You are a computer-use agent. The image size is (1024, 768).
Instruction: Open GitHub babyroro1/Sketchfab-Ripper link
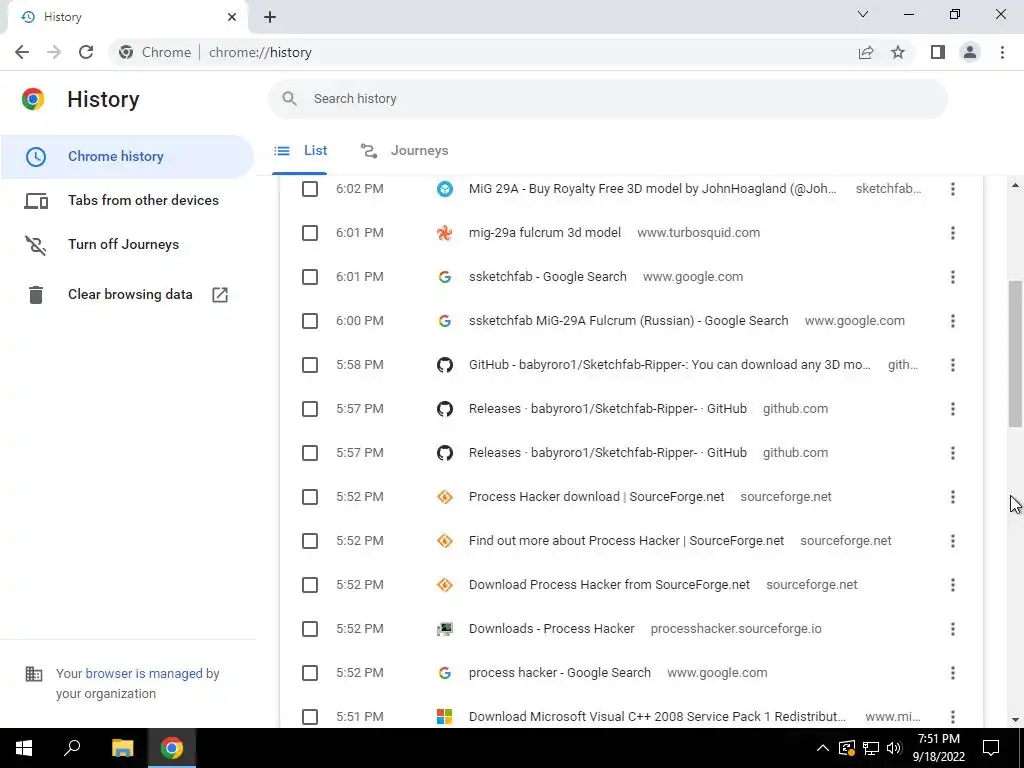[x=669, y=364]
